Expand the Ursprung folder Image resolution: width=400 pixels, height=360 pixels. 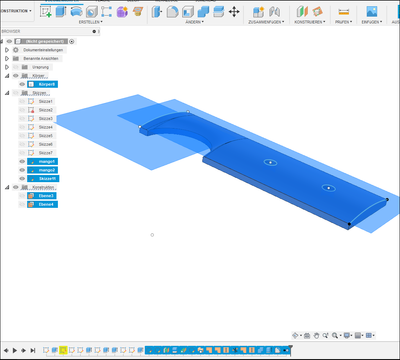click(x=7, y=67)
